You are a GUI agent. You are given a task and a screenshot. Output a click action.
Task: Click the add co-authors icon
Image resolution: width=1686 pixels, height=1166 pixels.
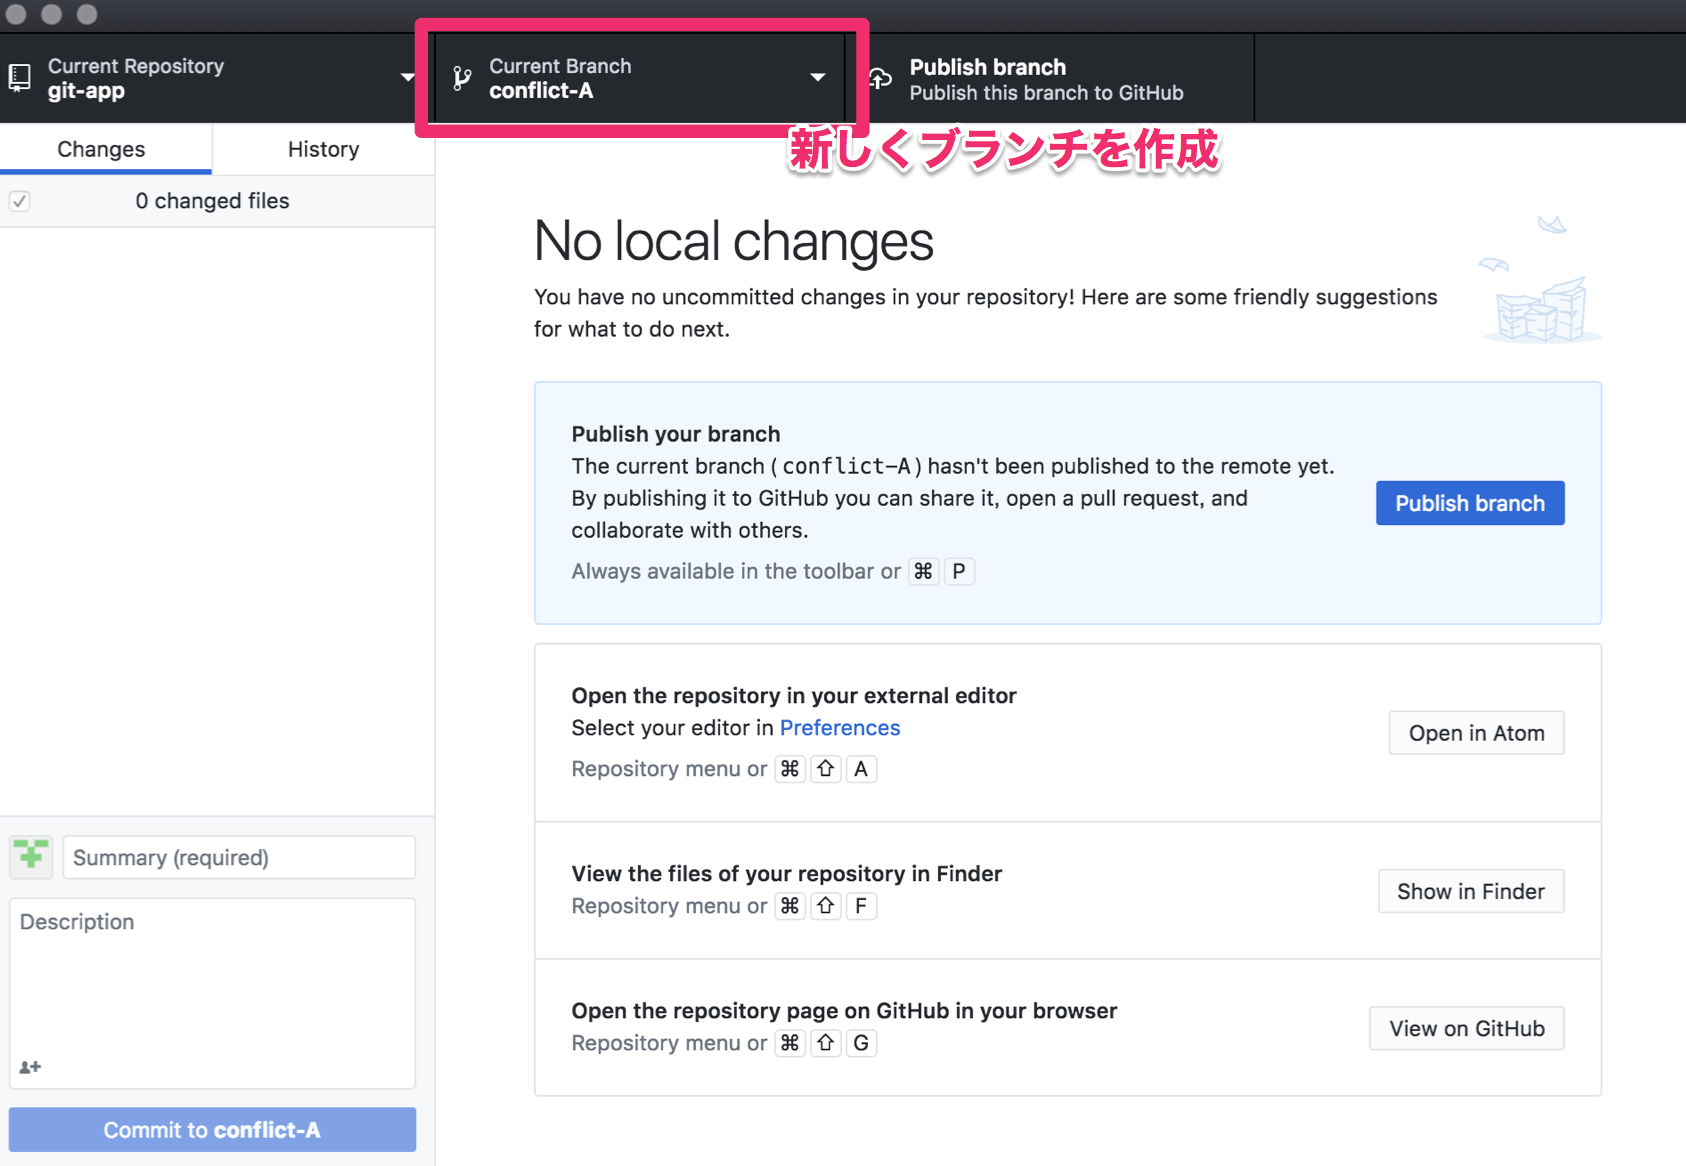pos(30,1067)
